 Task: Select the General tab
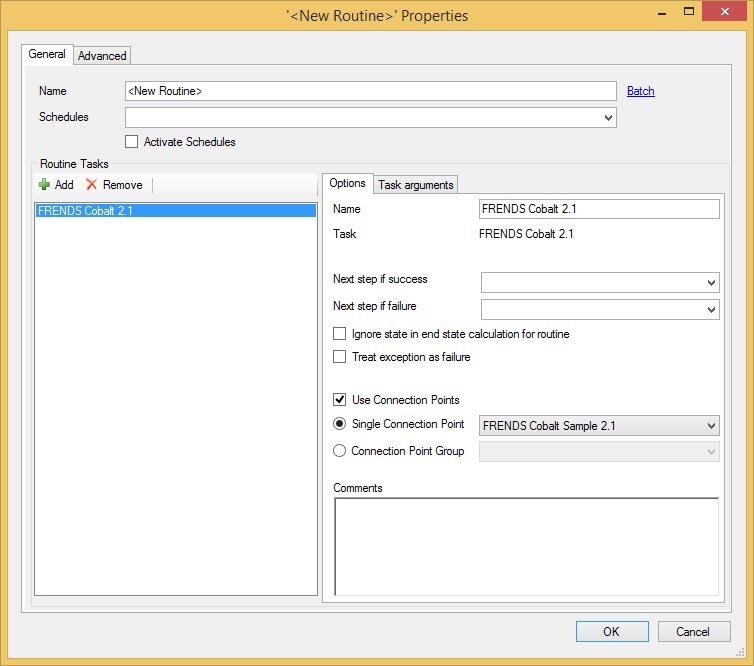(47, 54)
